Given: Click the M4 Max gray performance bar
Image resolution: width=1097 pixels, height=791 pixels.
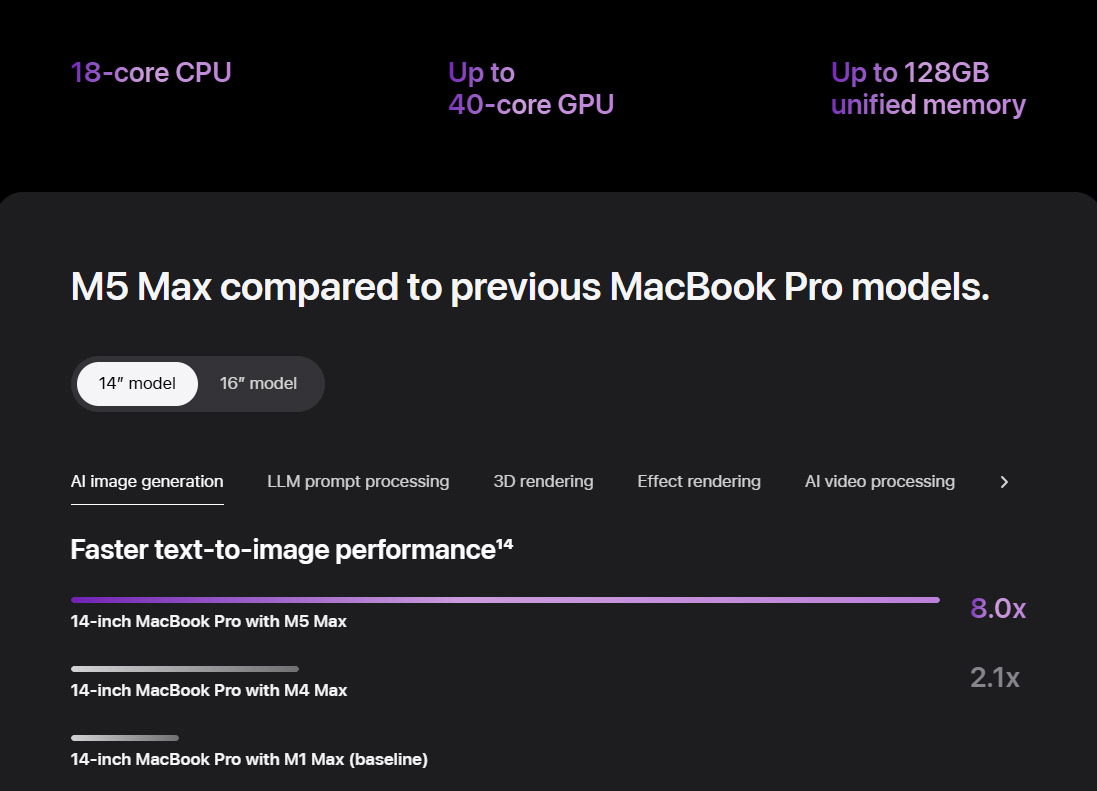Looking at the screenshot, I should pos(184,668).
